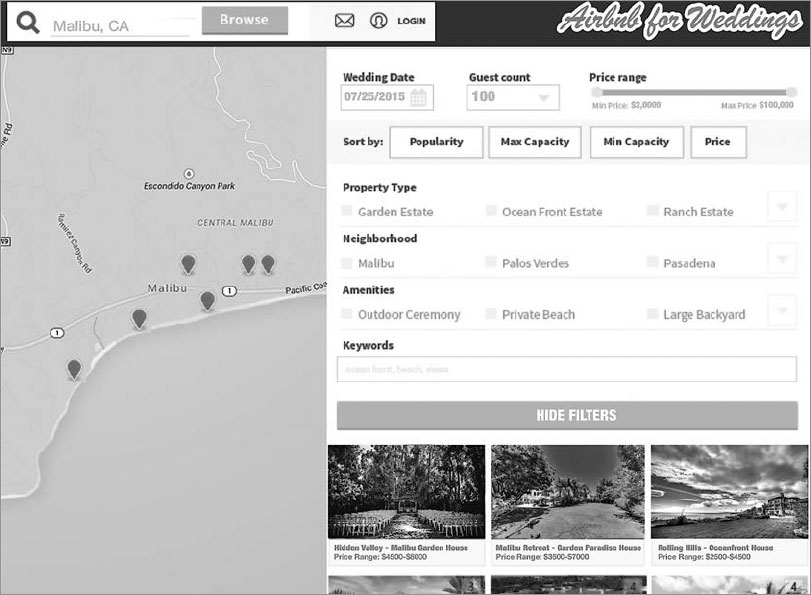Image resolution: width=811 pixels, height=595 pixels.
Task: Click the Central Malibu map label
Action: pyautogui.click(x=235, y=222)
